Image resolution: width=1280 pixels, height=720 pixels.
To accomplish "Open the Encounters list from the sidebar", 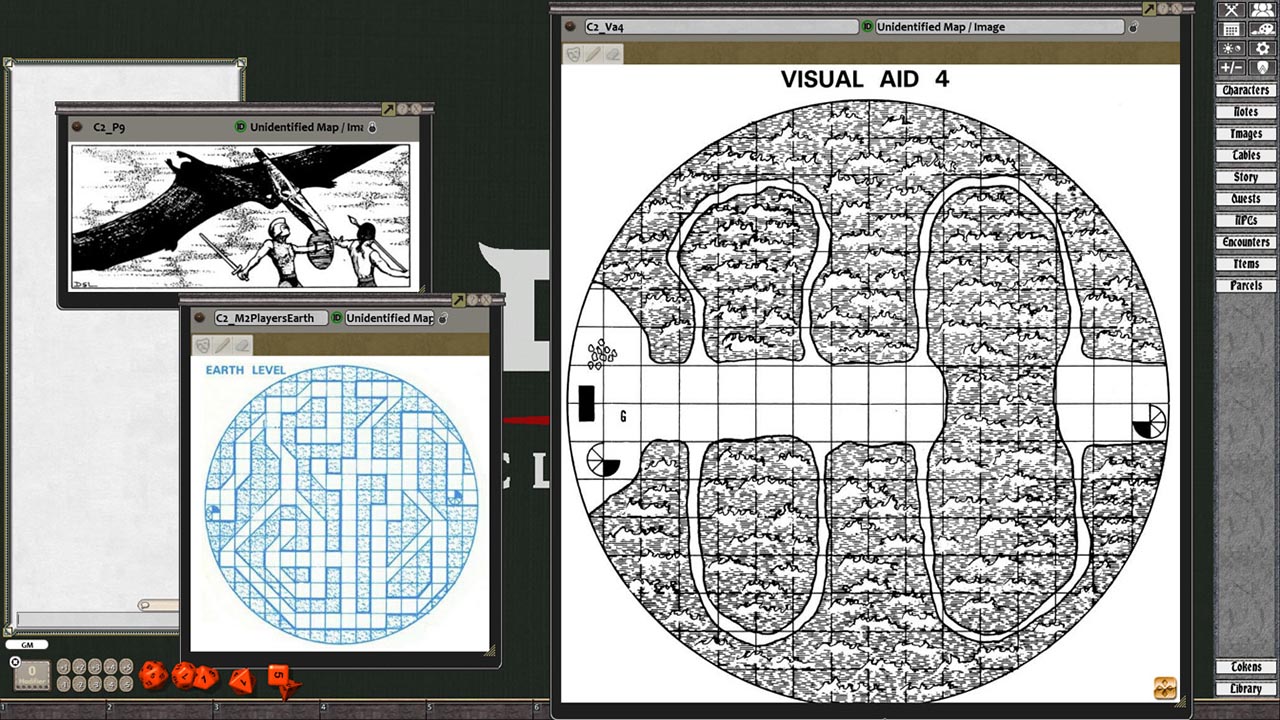I will 1245,242.
